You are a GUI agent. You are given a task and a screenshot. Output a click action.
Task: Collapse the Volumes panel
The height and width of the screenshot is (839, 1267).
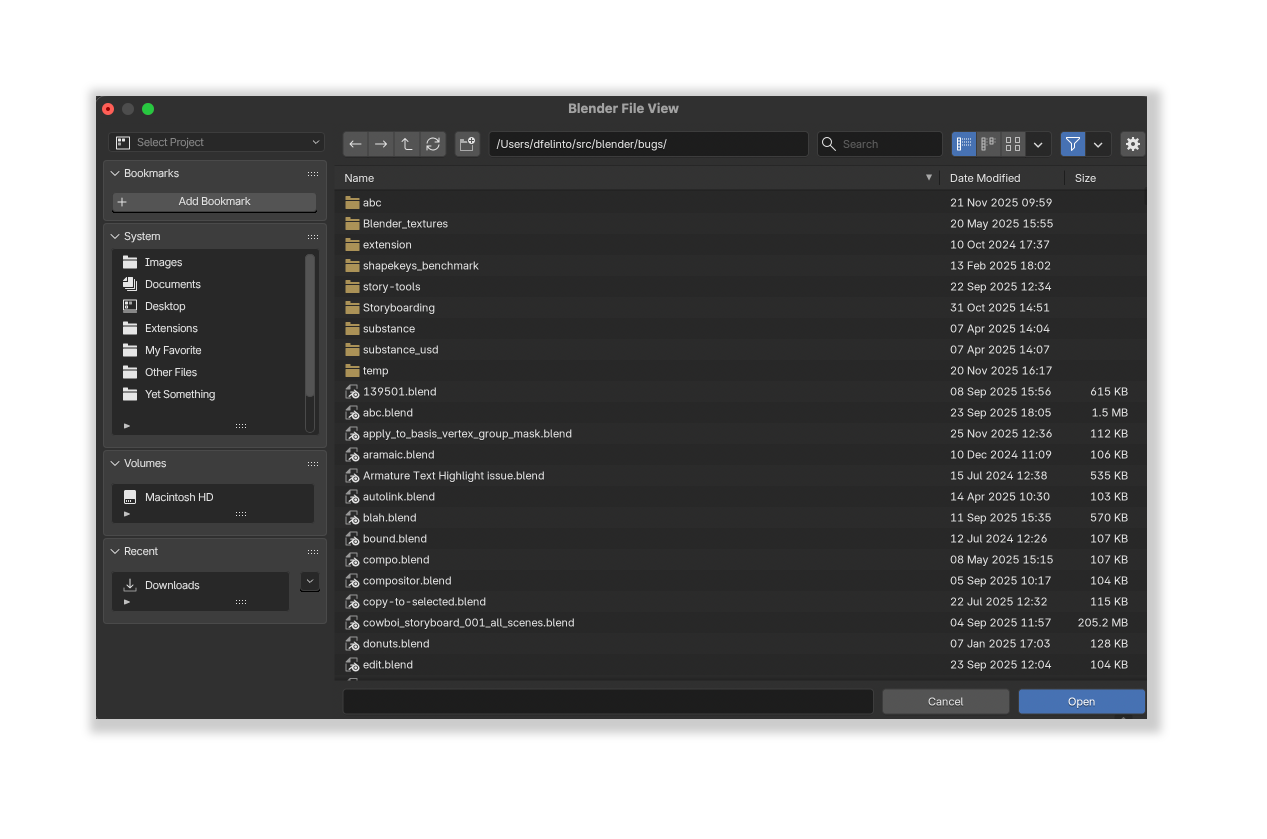(x=115, y=463)
